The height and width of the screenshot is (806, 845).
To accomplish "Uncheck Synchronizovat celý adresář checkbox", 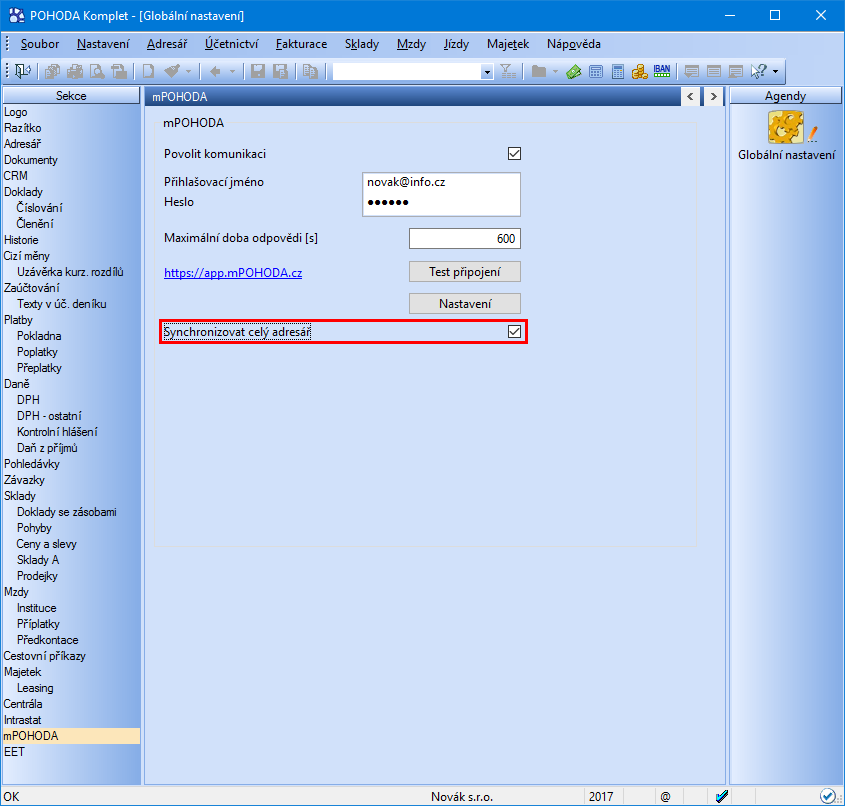I will click(515, 331).
